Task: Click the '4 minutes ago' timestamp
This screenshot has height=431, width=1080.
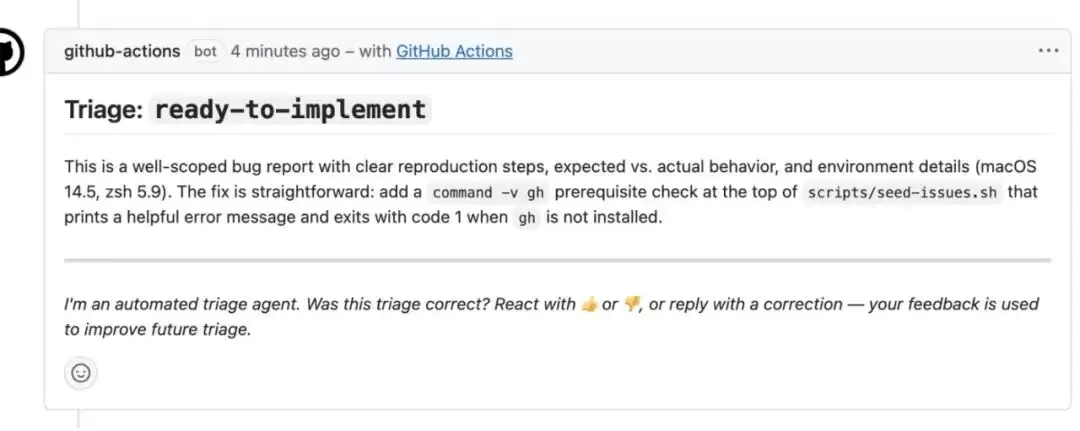Action: click(x=285, y=51)
